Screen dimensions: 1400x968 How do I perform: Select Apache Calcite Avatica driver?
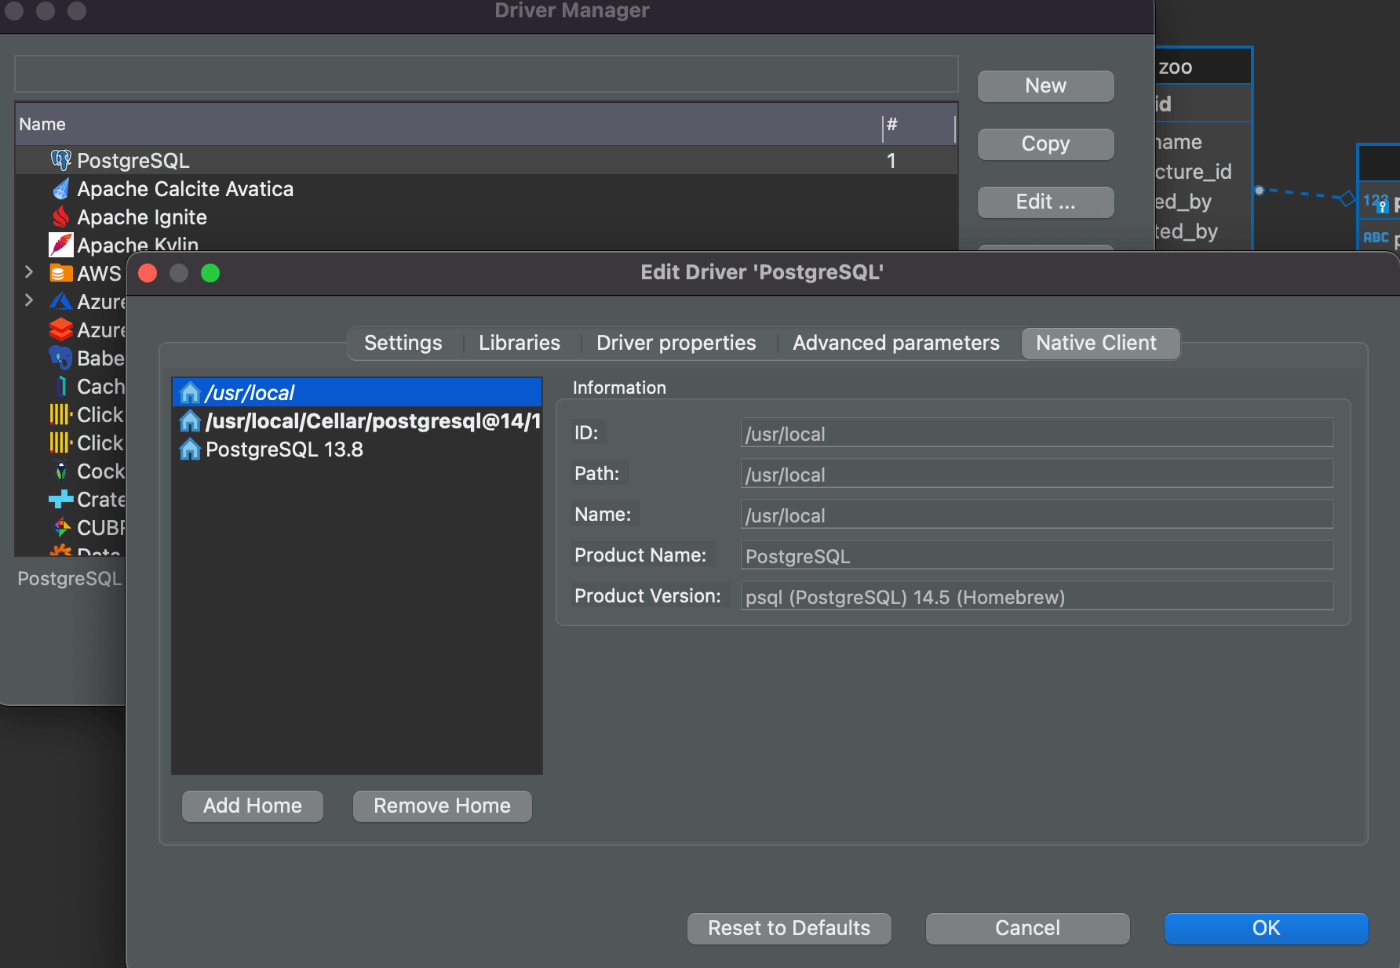[x=486, y=189]
